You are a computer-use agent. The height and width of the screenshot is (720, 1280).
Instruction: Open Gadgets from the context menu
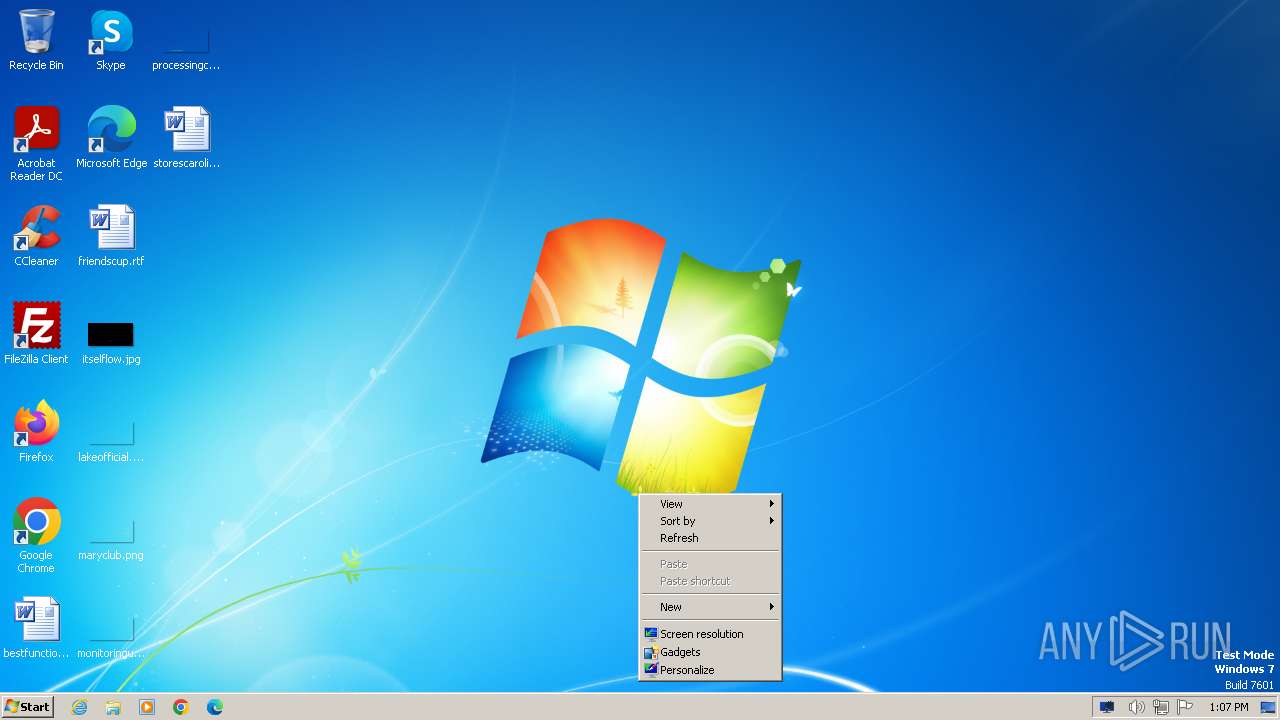click(x=710, y=652)
